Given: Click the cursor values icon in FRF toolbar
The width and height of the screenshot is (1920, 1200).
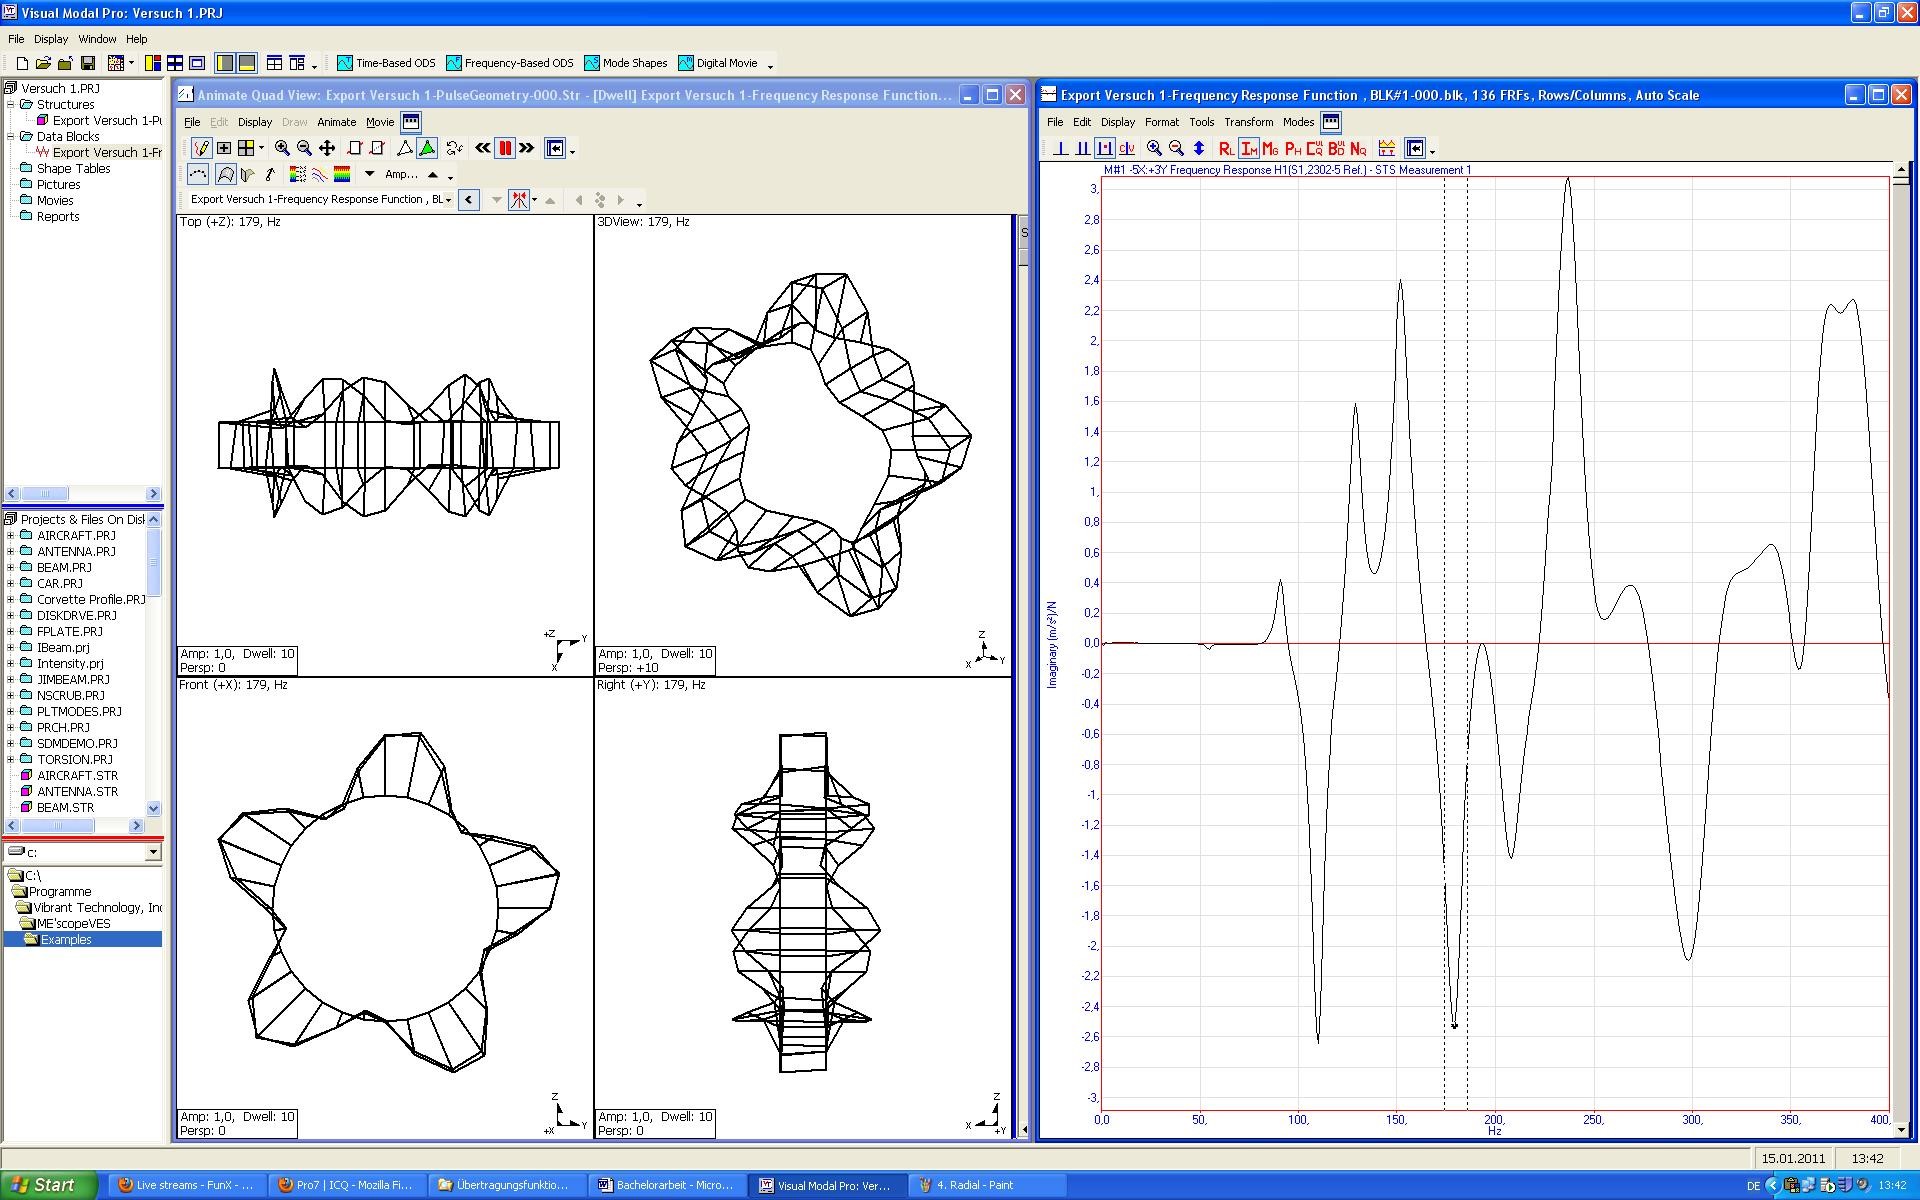Looking at the screenshot, I should 1127,148.
